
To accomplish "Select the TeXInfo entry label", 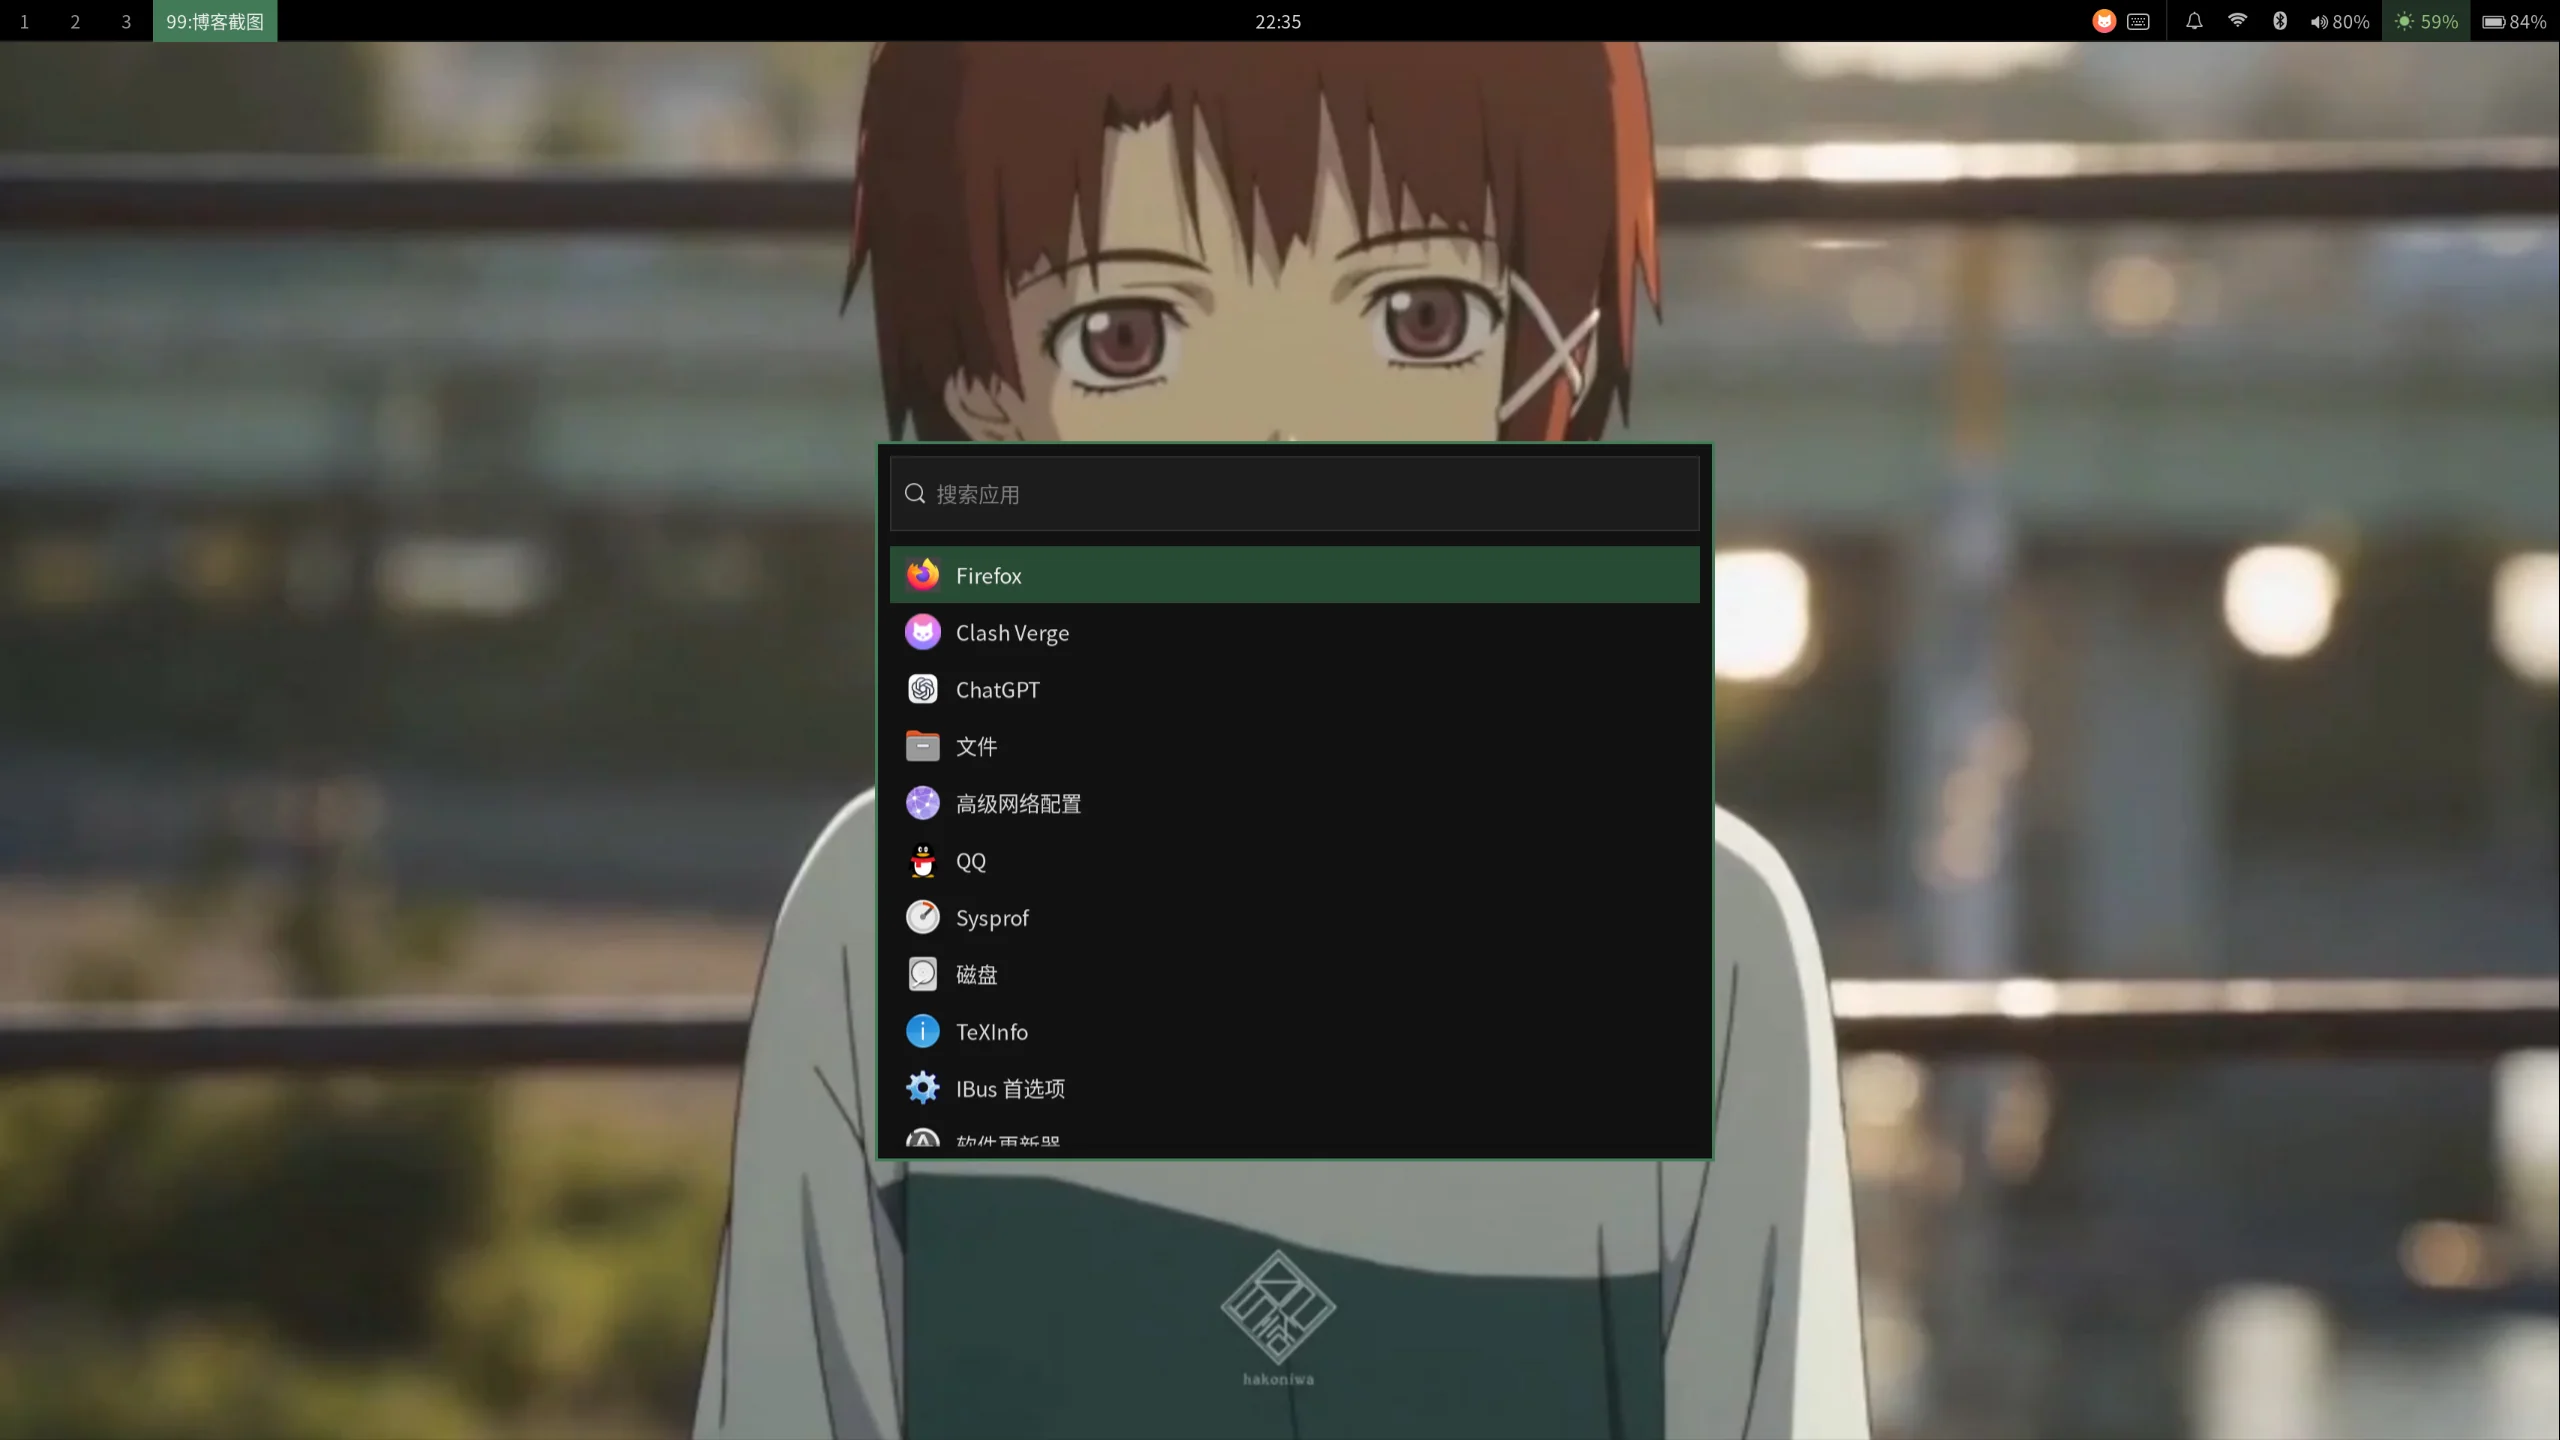I will [x=991, y=1032].
